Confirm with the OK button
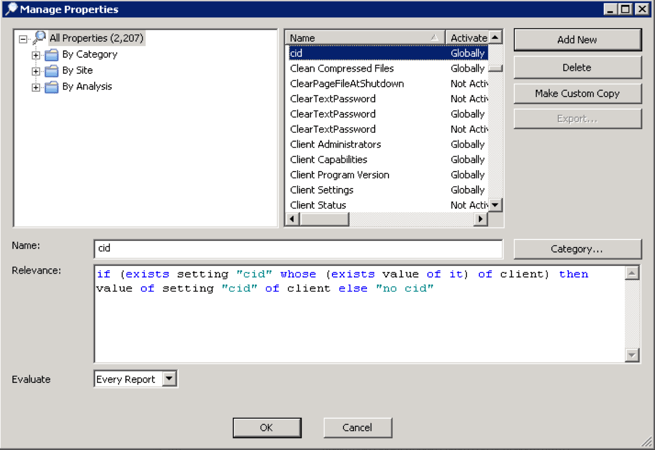 point(266,427)
